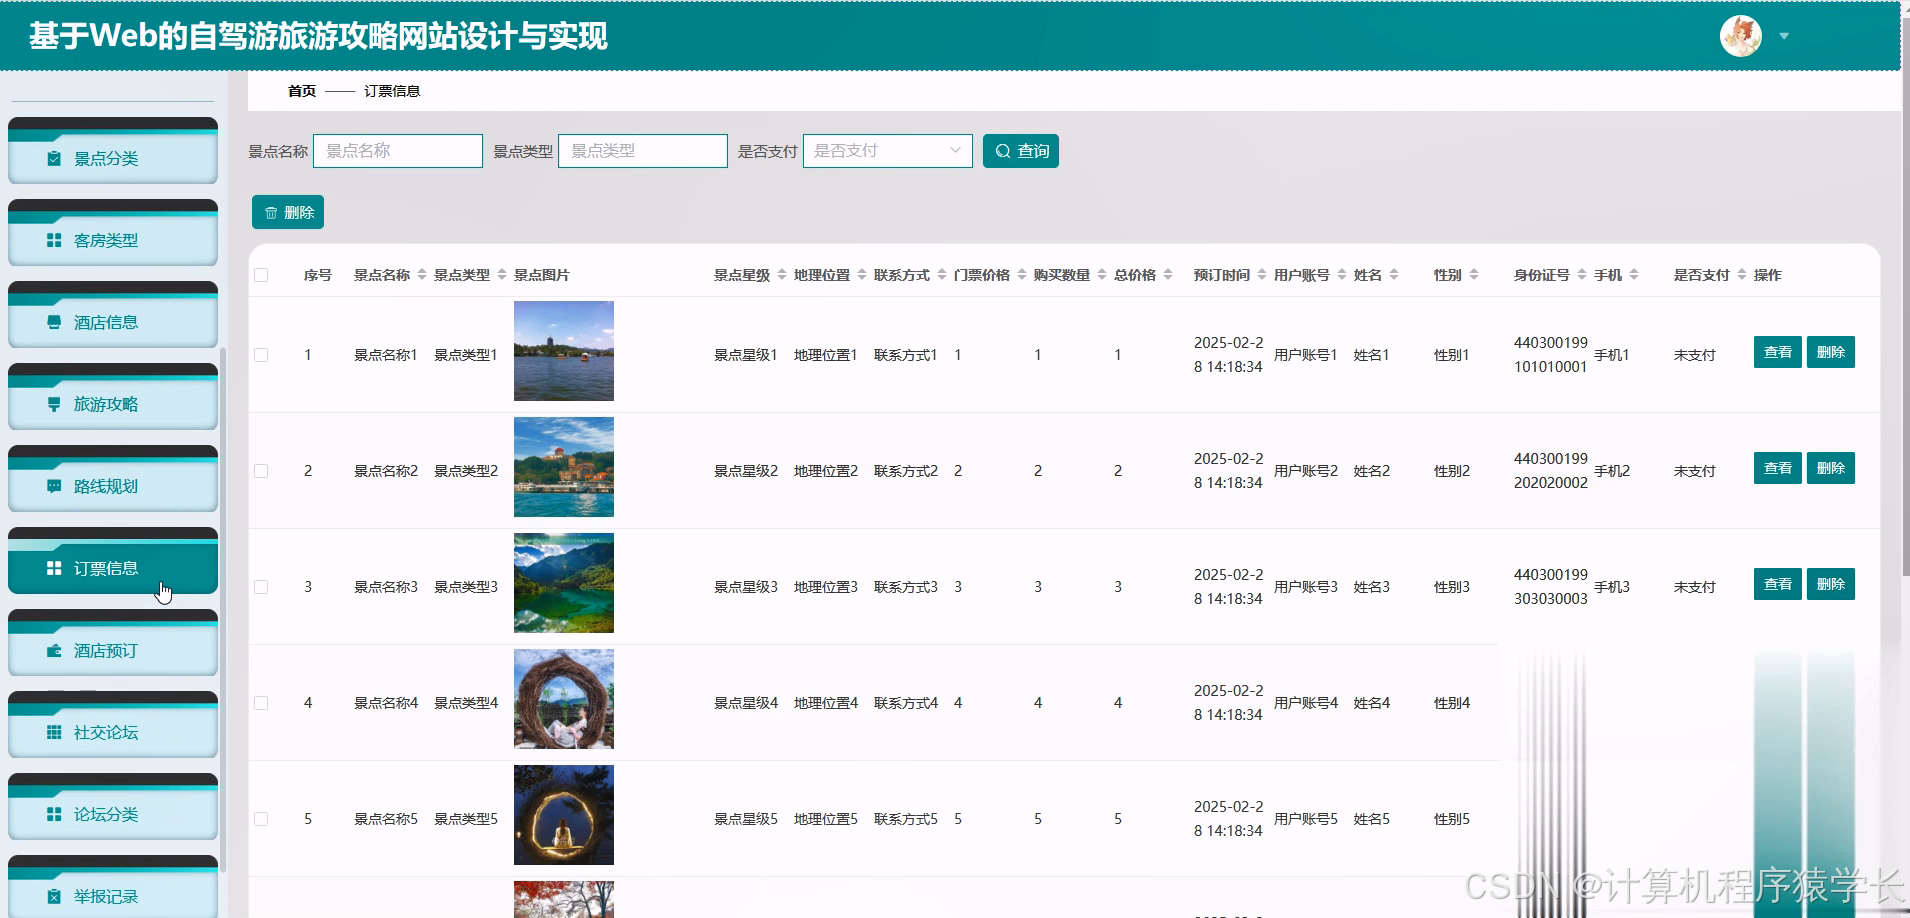Check the checkbox for row 景点名称3
Image resolution: width=1910 pixels, height=918 pixels.
click(x=262, y=586)
